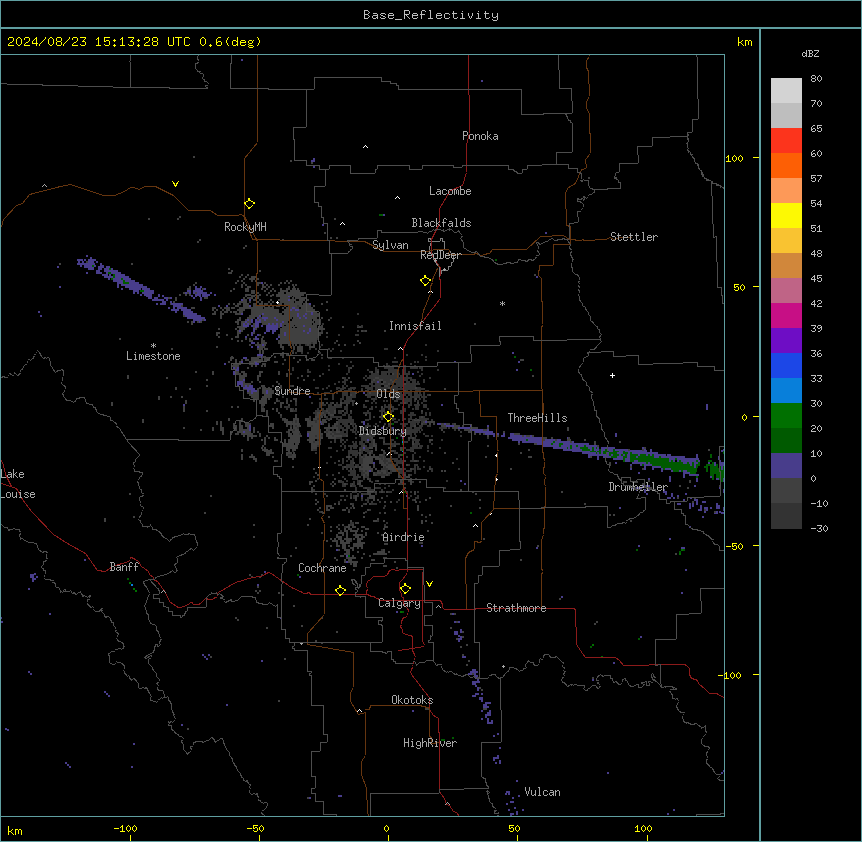The width and height of the screenshot is (862, 842).
Task: Click the Lake Louise label
Action: [x=18, y=484]
